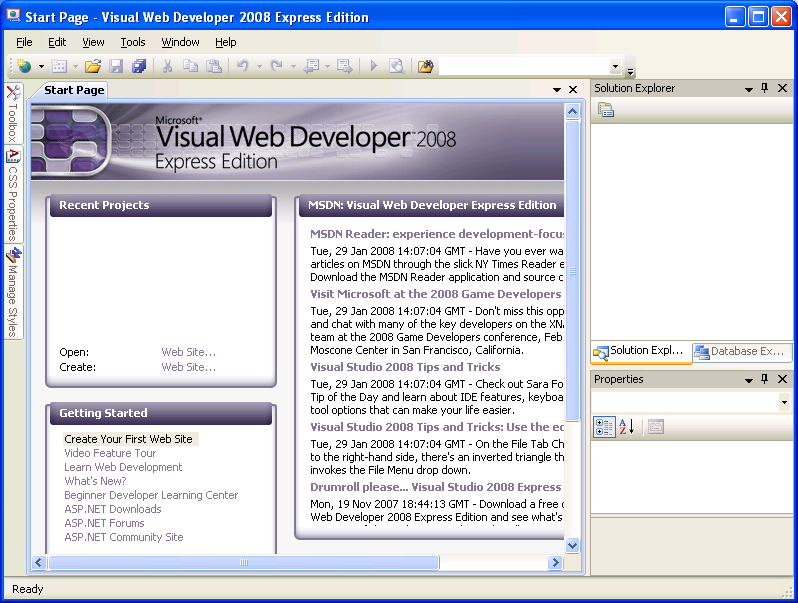Click the New Web Site toolbar icon
Screen dimensions: 798x603
tap(24, 66)
